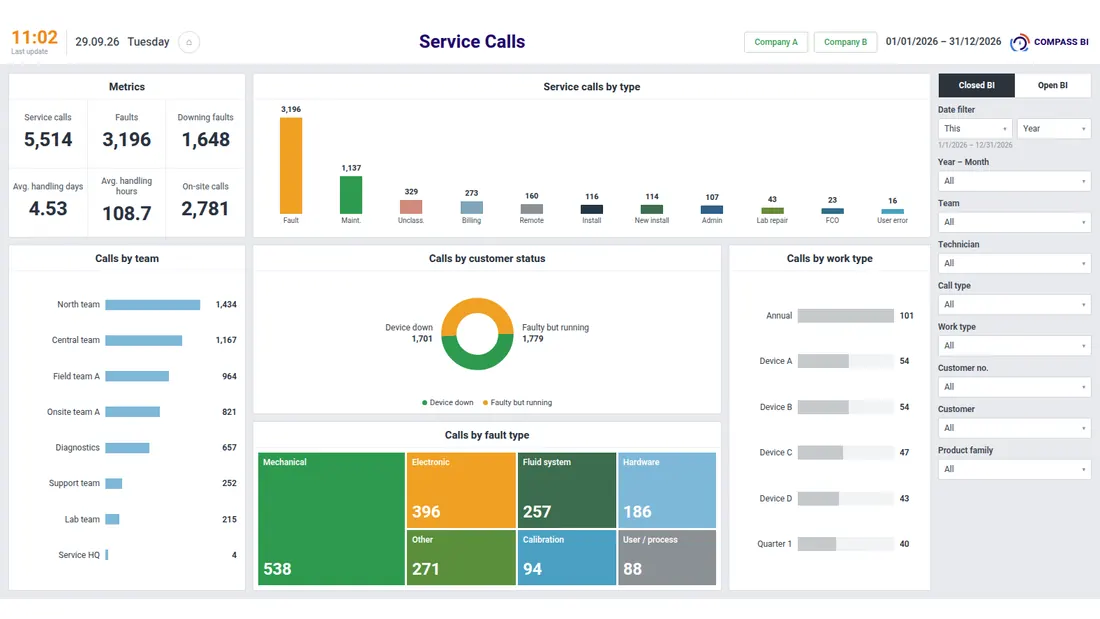Select the Calibration treemap tile
Viewport: 1100px width, 619px height.
(567, 557)
